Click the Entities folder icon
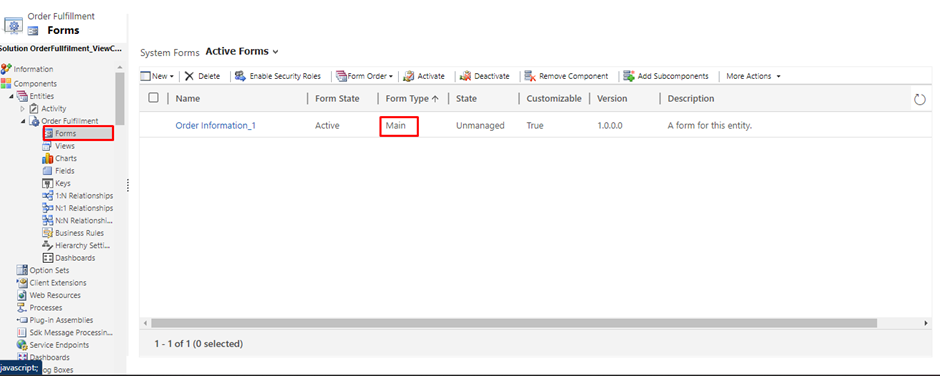This screenshot has width=940, height=376. click(x=22, y=96)
